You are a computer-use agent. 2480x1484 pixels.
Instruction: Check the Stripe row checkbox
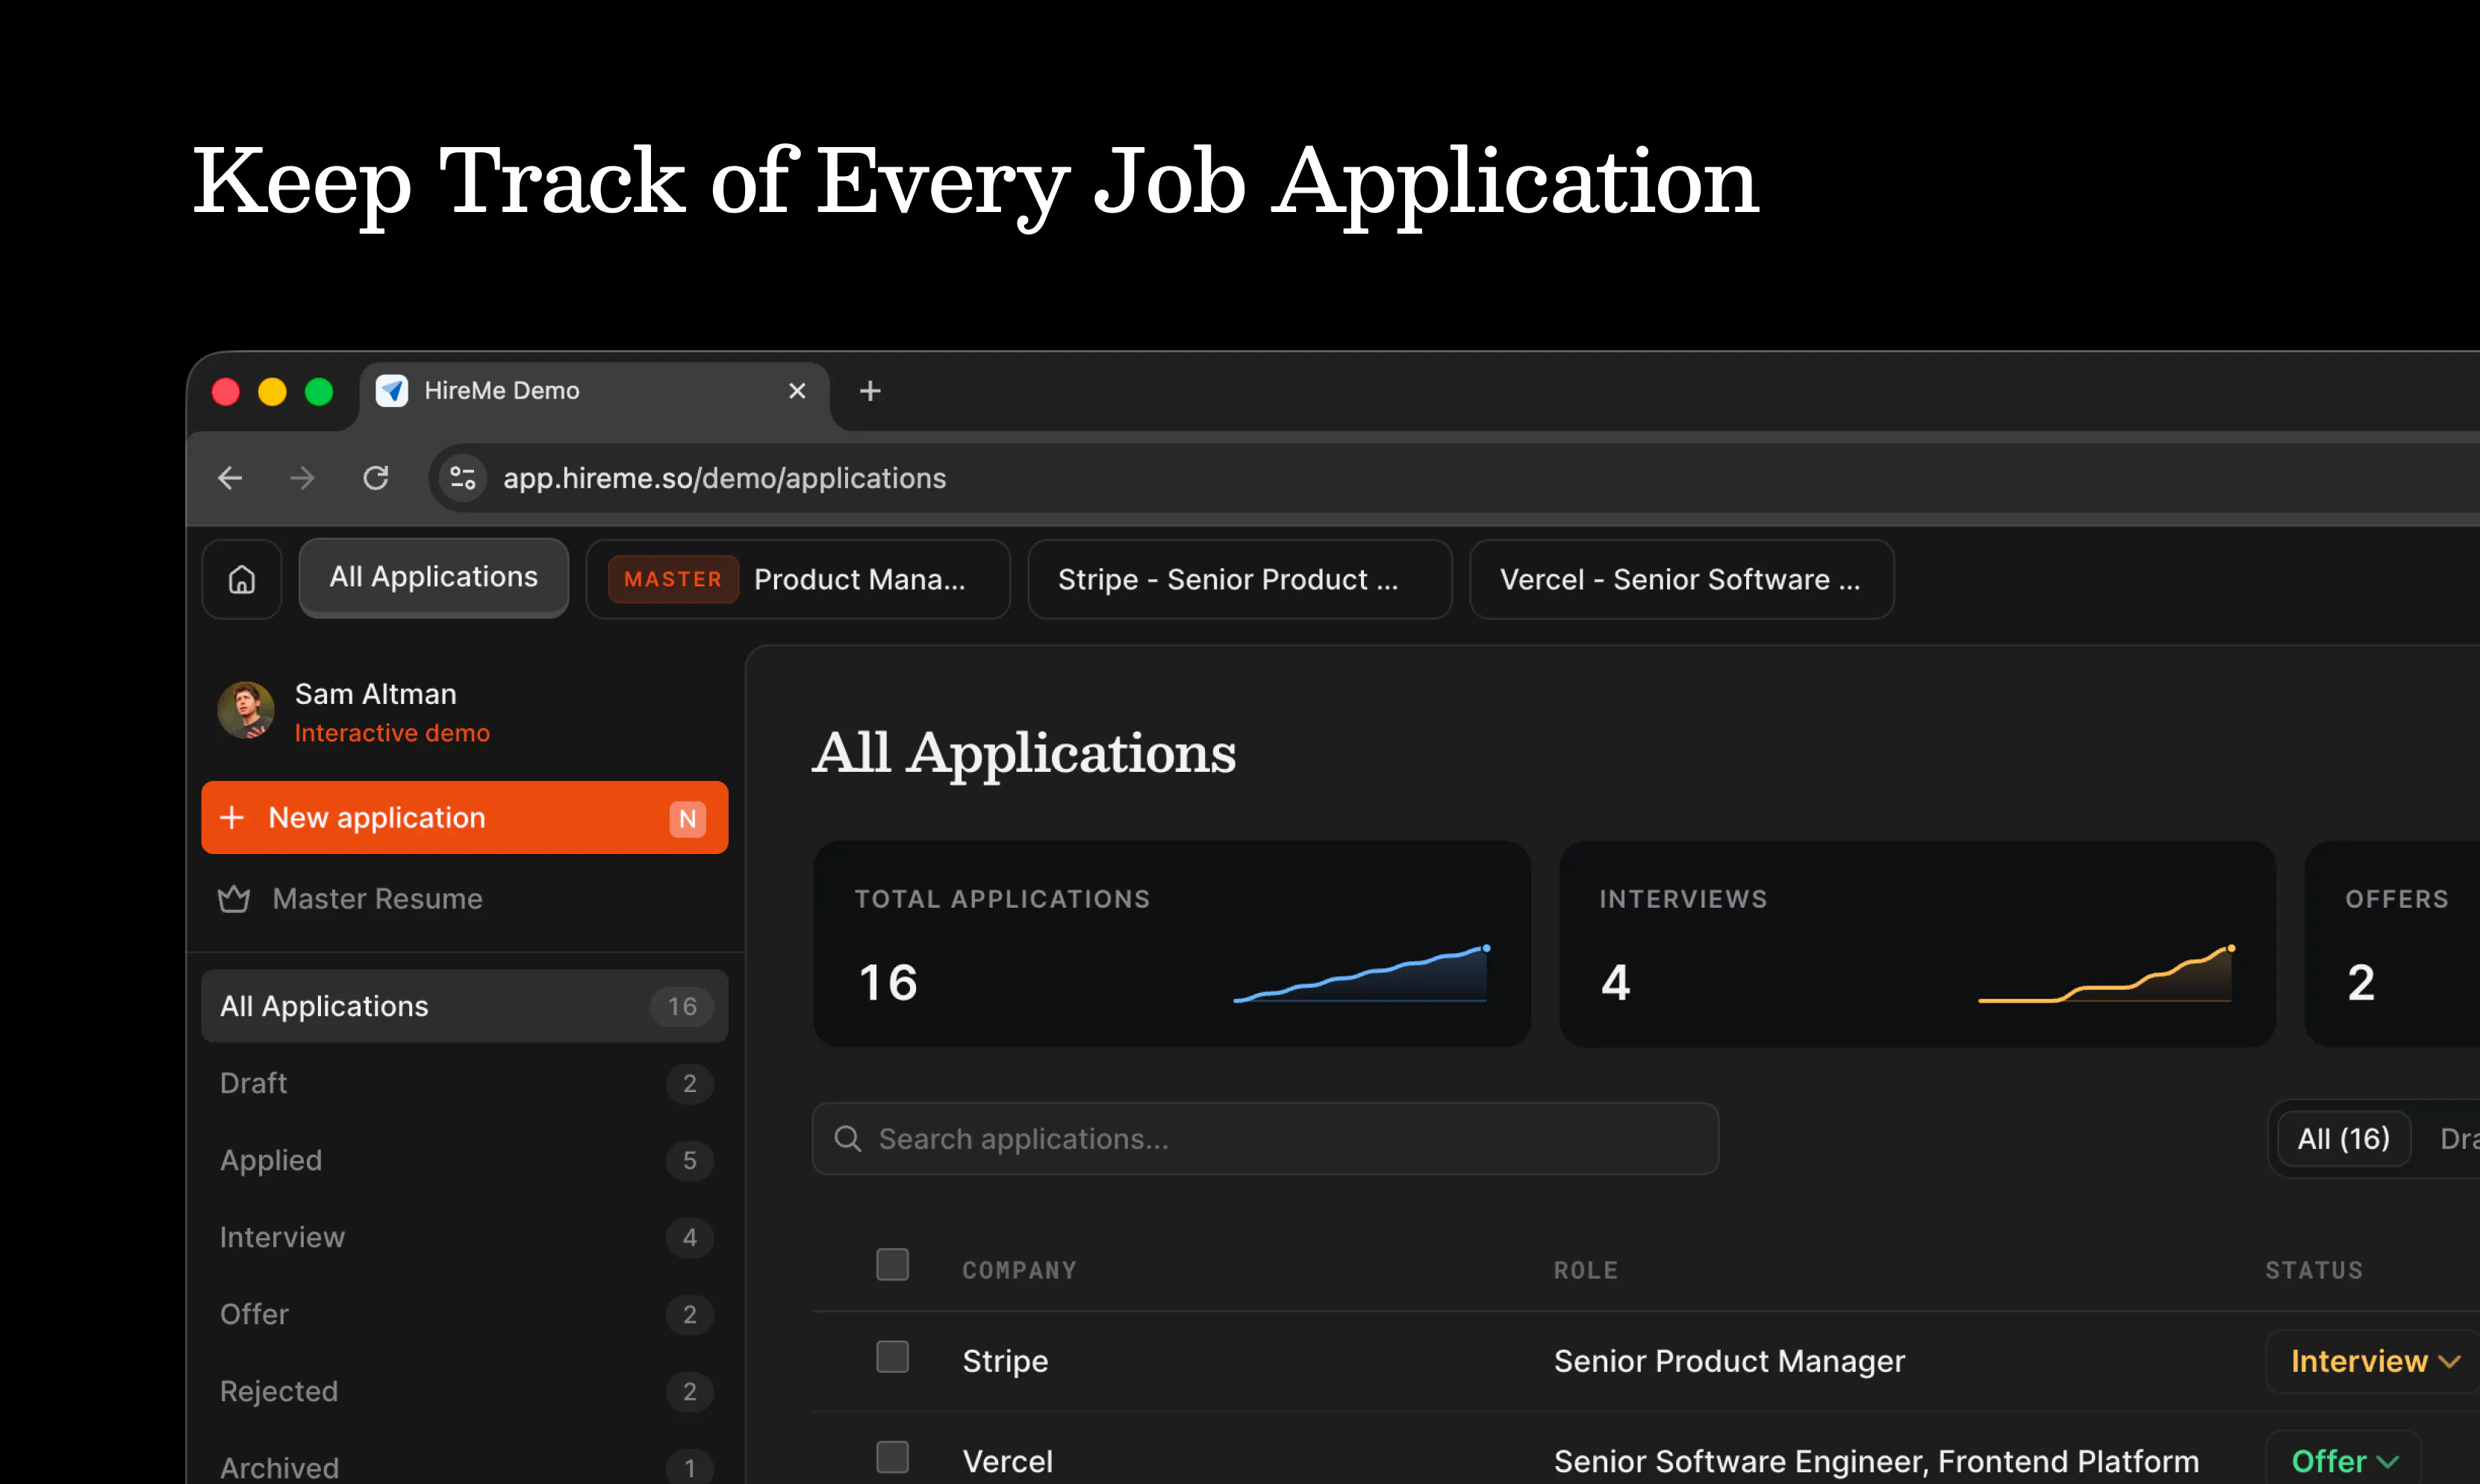[893, 1358]
